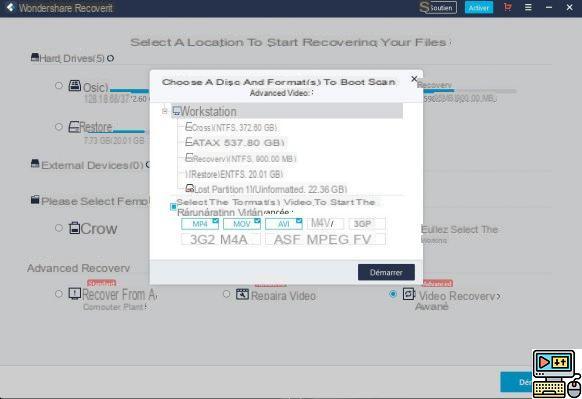Click the Advanced Recovery heading

pos(78,268)
